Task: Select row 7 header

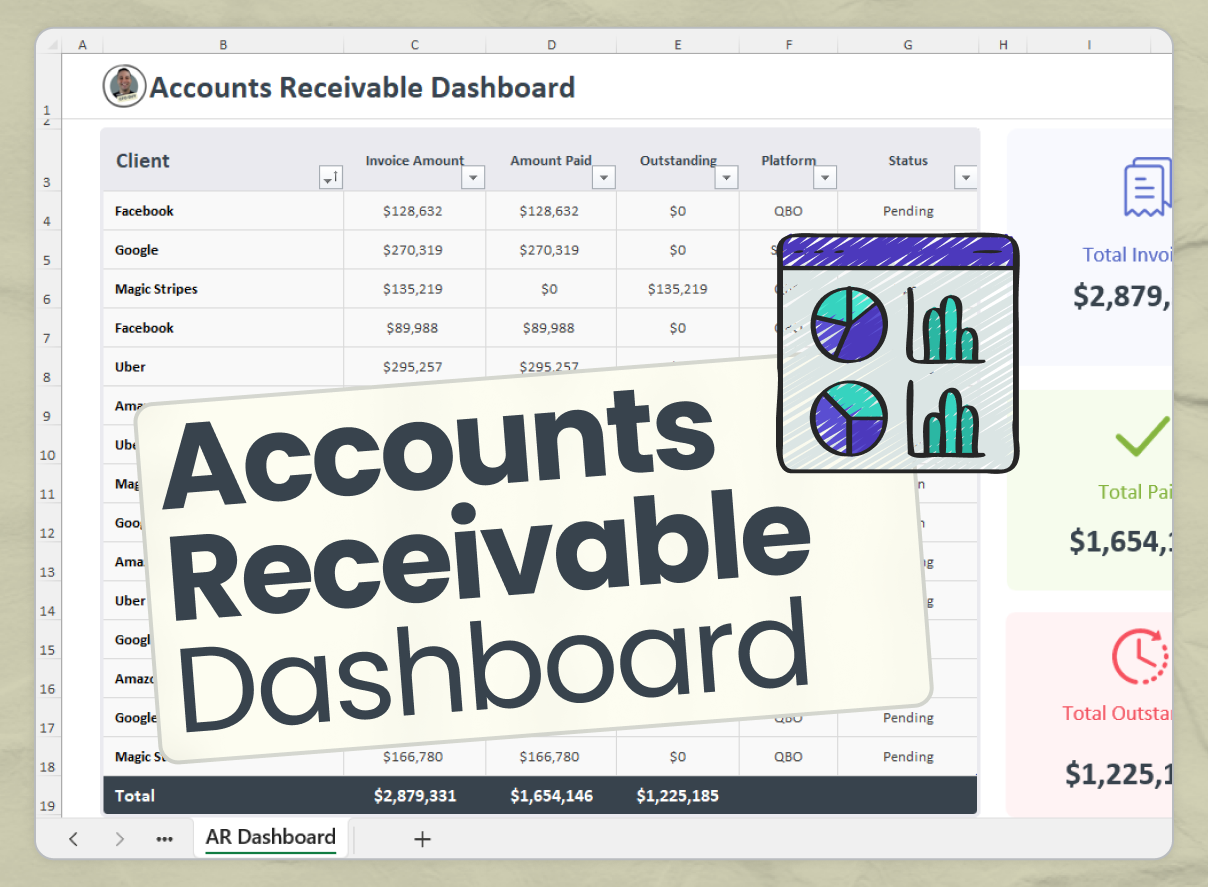Action: click(x=48, y=337)
